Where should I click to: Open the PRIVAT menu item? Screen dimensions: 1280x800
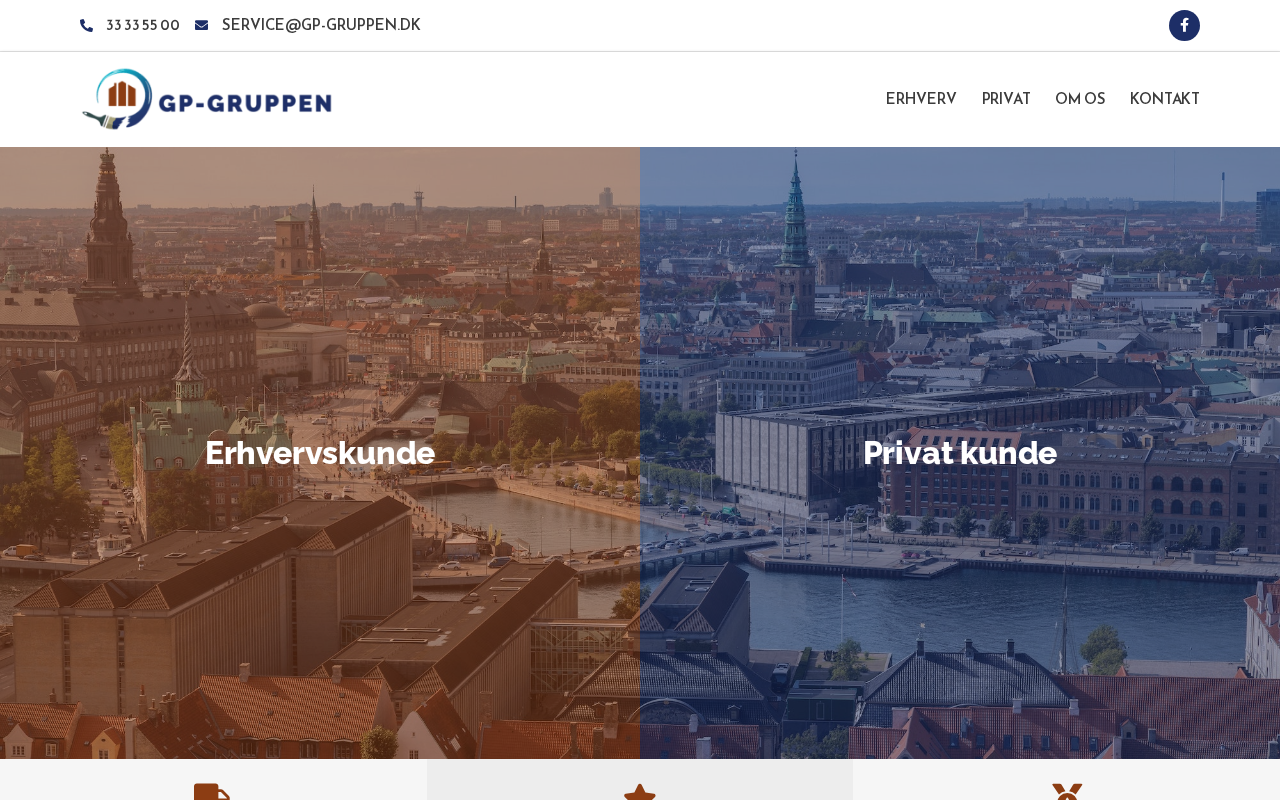click(x=1006, y=99)
